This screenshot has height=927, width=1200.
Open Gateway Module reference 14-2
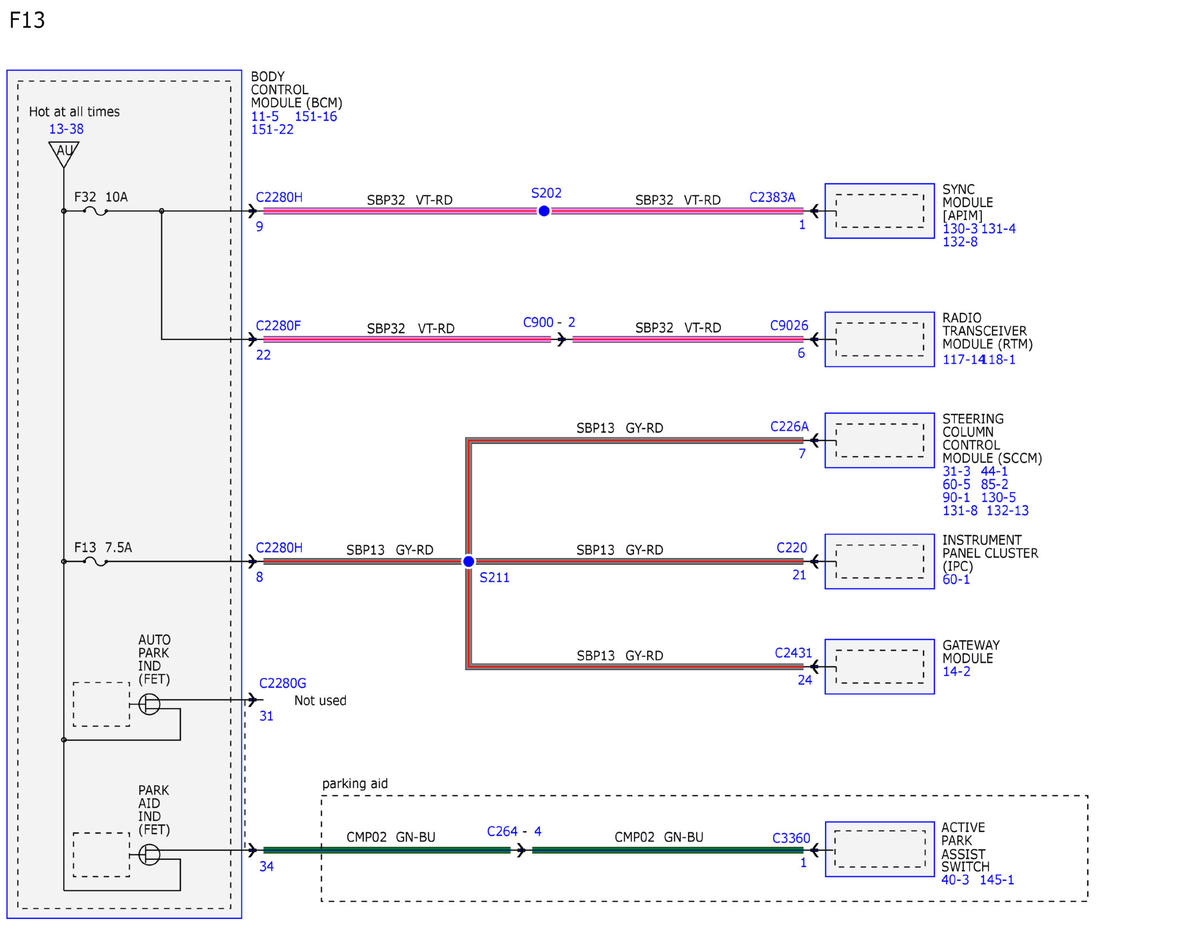(x=956, y=671)
